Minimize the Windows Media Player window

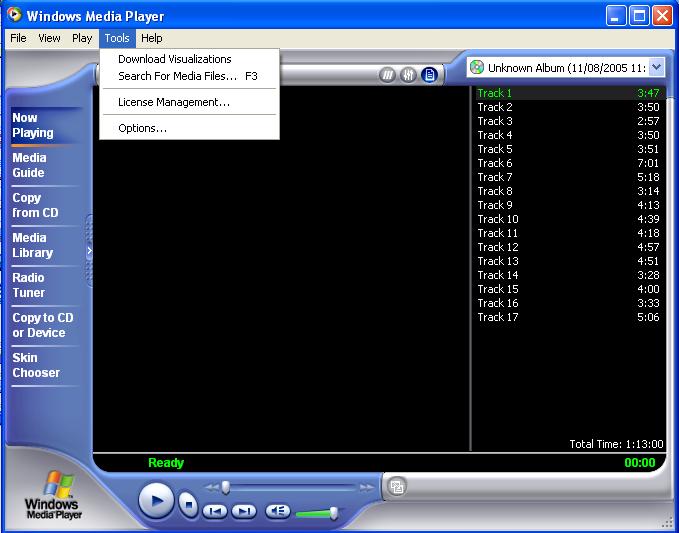point(616,16)
